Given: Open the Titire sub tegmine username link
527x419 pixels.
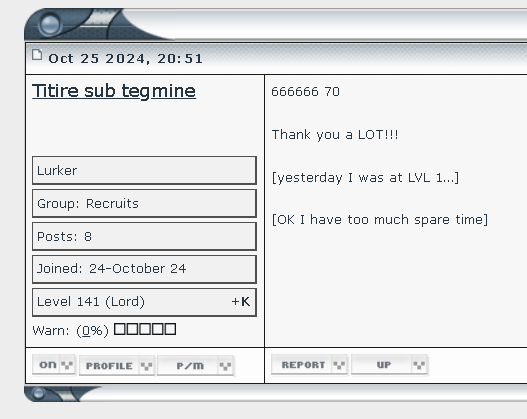Looking at the screenshot, I should click(114, 91).
